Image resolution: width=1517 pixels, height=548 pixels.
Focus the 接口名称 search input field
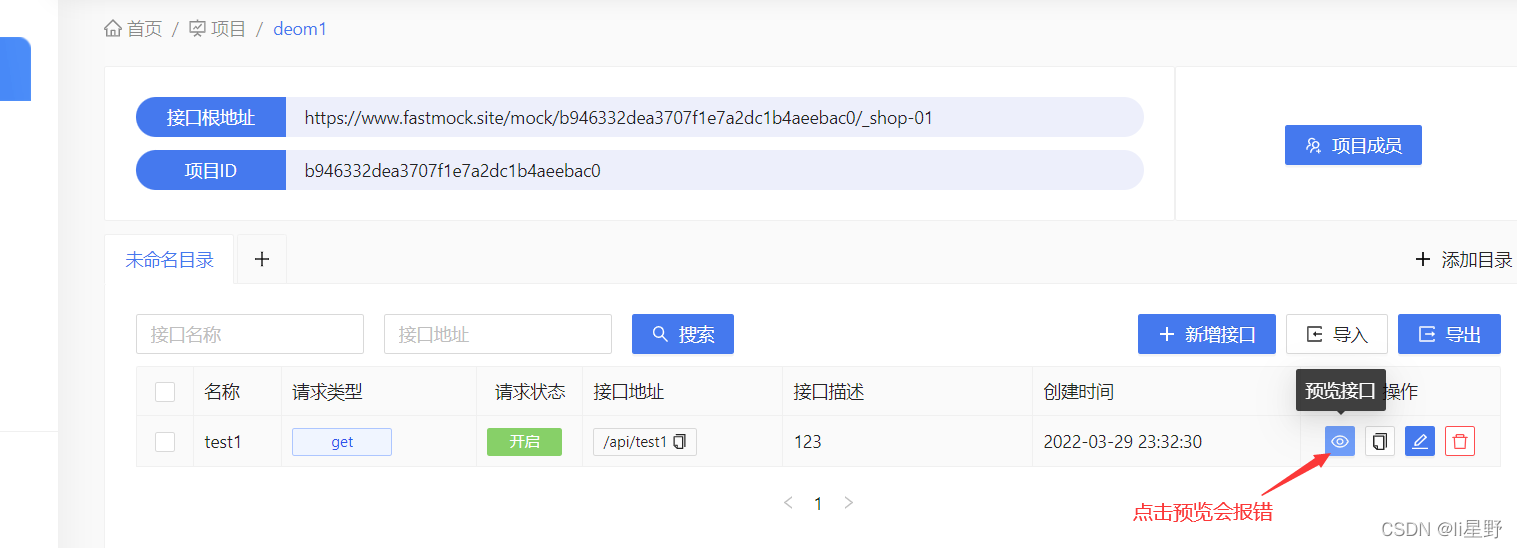click(x=250, y=334)
